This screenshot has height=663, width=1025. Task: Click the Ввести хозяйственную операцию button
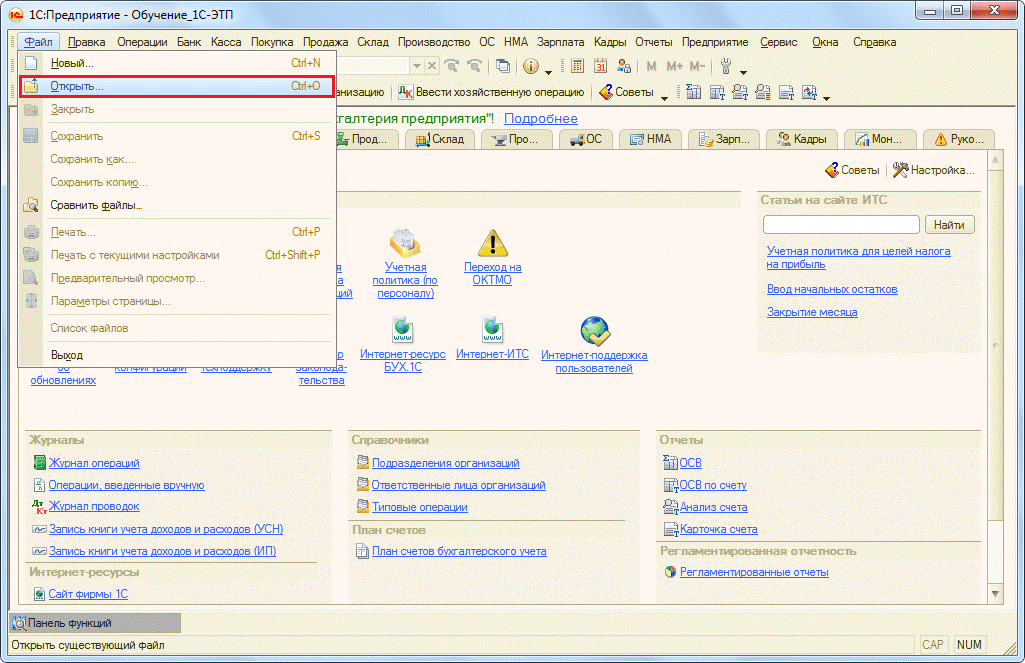pos(491,92)
